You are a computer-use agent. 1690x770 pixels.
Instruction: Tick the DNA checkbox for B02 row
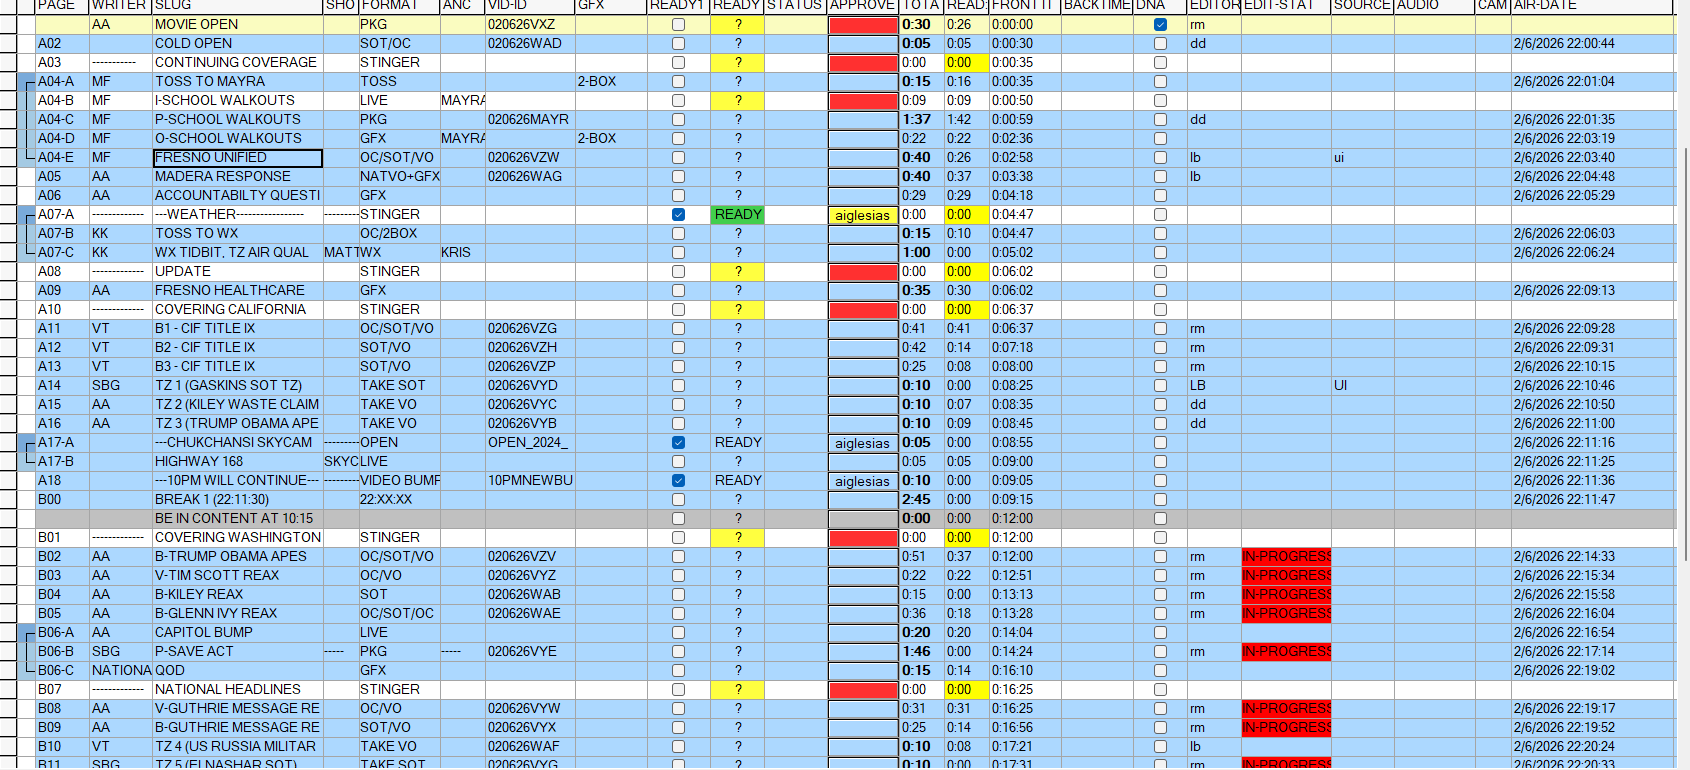1160,556
